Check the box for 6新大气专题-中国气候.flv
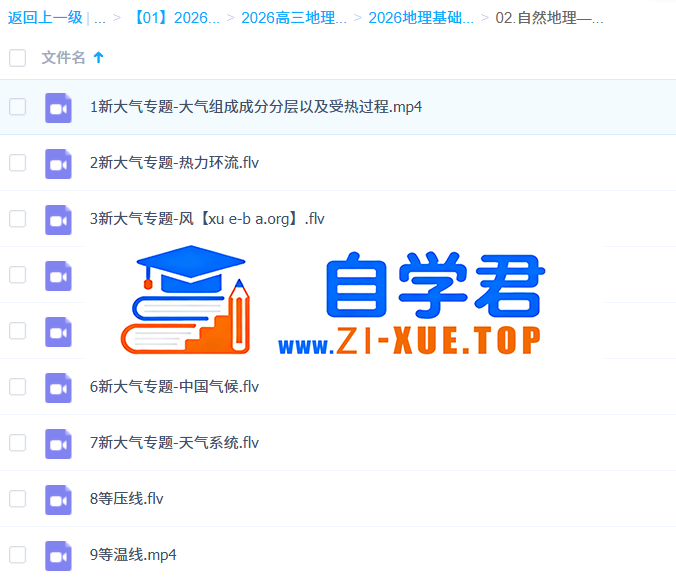The width and height of the screenshot is (676, 579). pos(18,387)
